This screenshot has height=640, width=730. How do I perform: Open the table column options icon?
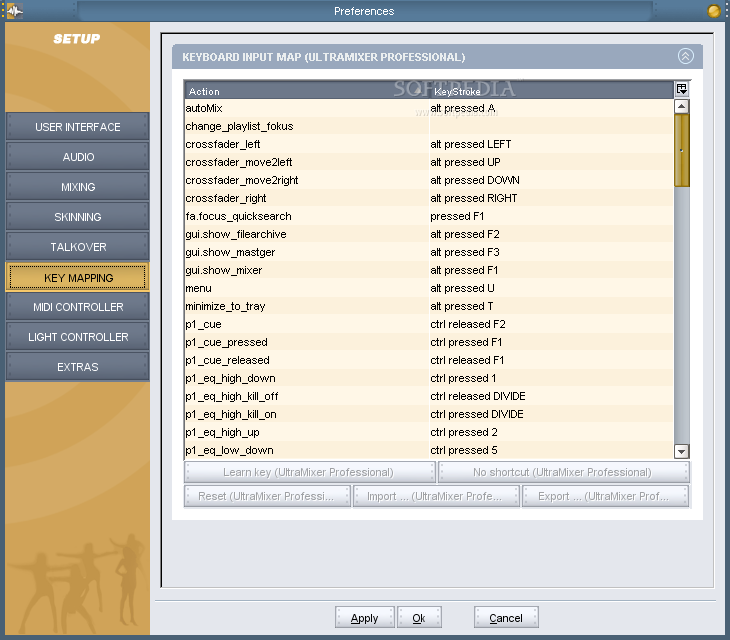pyautogui.click(x=682, y=89)
